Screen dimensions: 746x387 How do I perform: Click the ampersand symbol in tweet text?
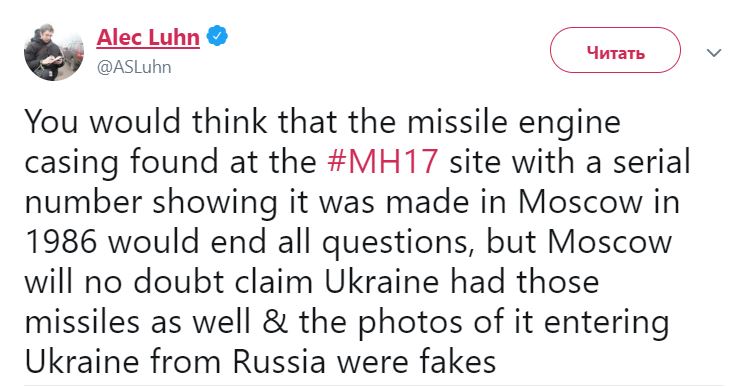pyautogui.click(x=275, y=322)
